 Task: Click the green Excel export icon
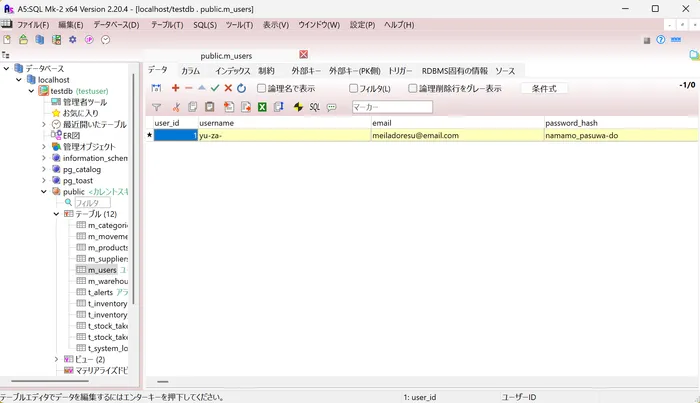coord(262,107)
